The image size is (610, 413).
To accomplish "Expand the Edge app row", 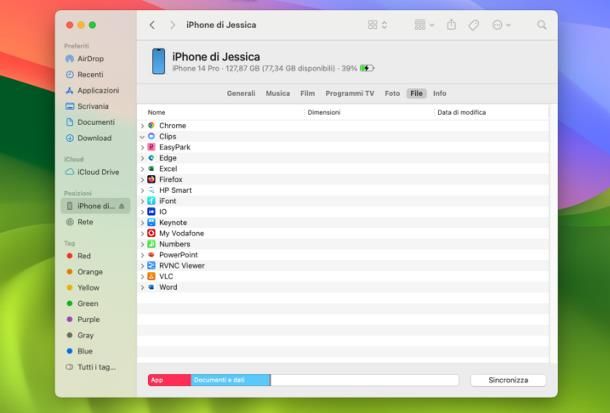I will pos(142,158).
